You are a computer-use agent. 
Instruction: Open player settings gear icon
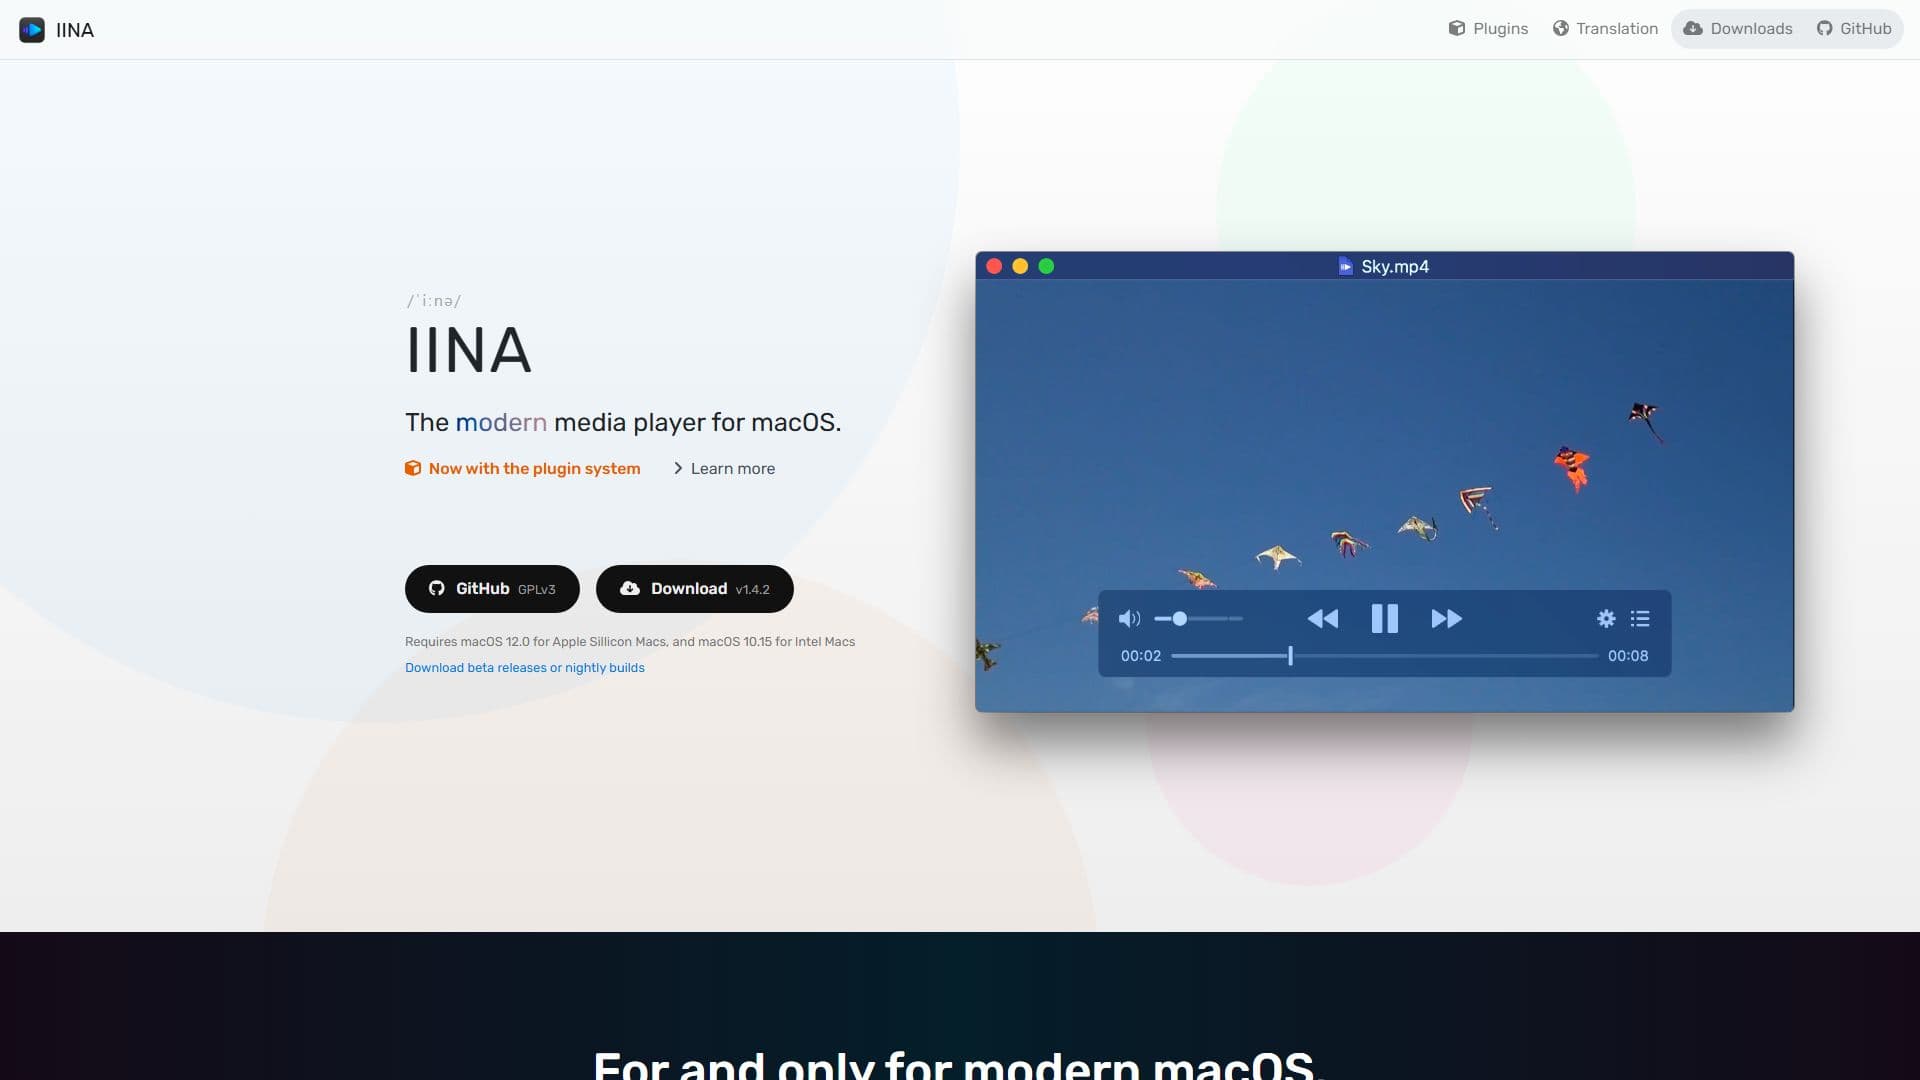[1606, 619]
